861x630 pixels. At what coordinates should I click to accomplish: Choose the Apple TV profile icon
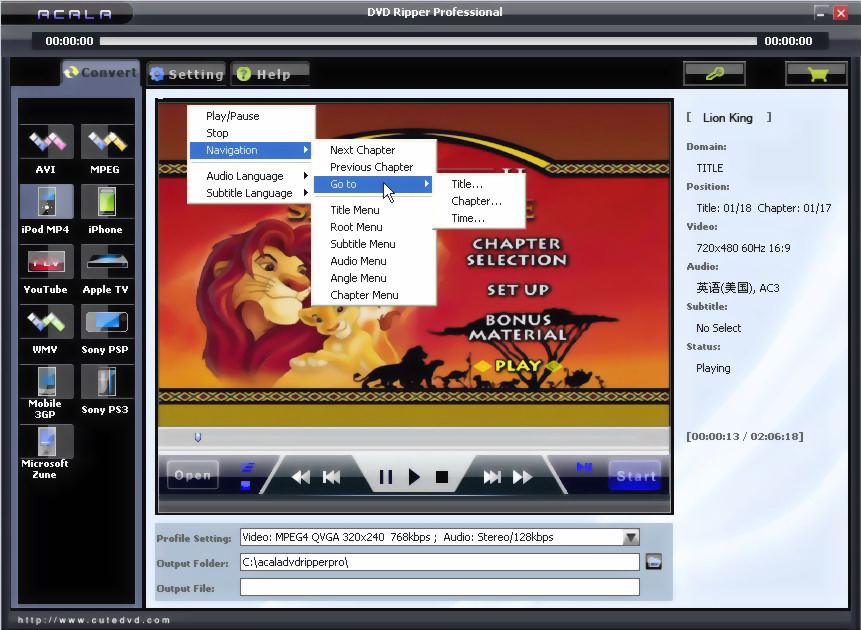pyautogui.click(x=105, y=263)
